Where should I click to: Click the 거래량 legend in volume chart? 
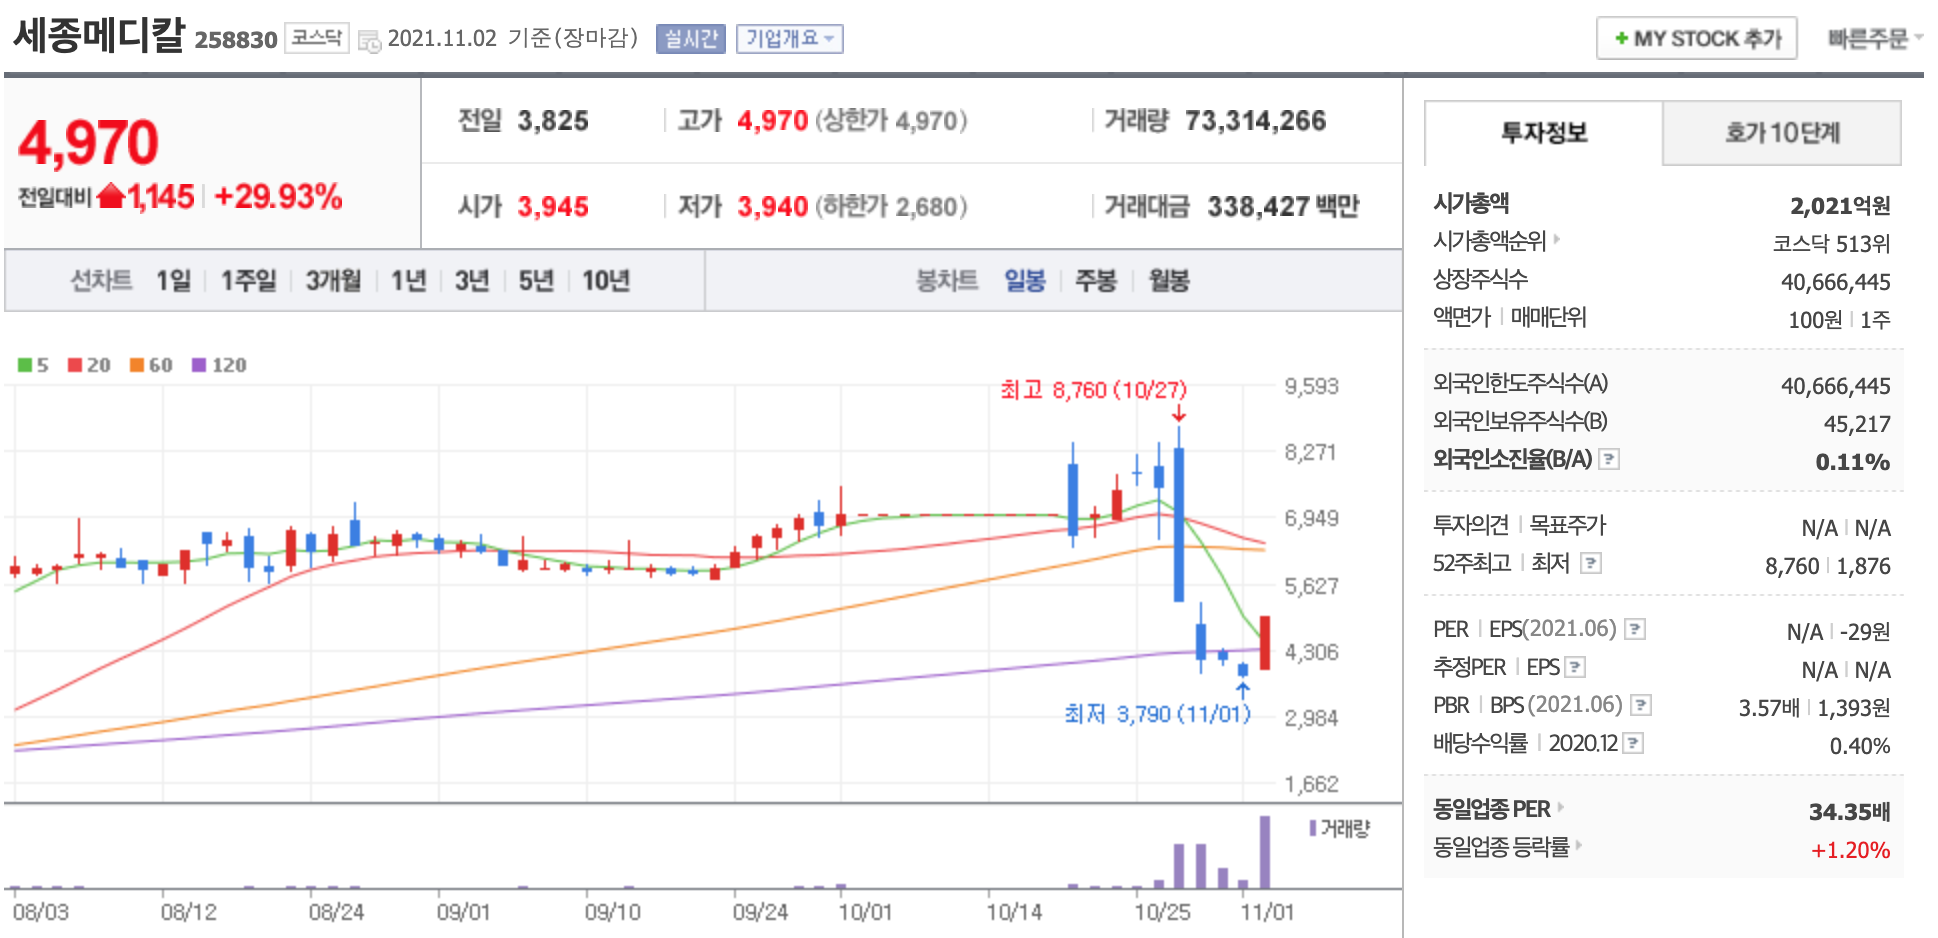1340,828
